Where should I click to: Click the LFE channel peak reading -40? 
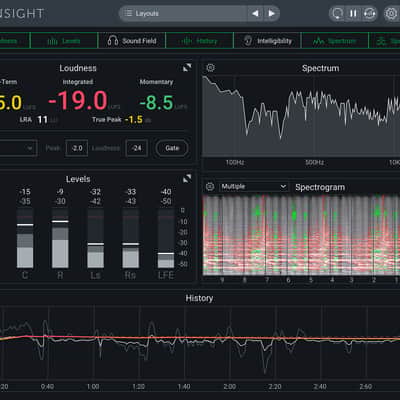(166, 192)
